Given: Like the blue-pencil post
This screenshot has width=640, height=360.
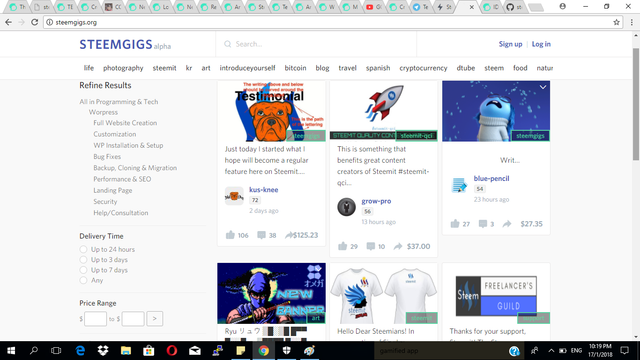Looking at the screenshot, I should [455, 224].
